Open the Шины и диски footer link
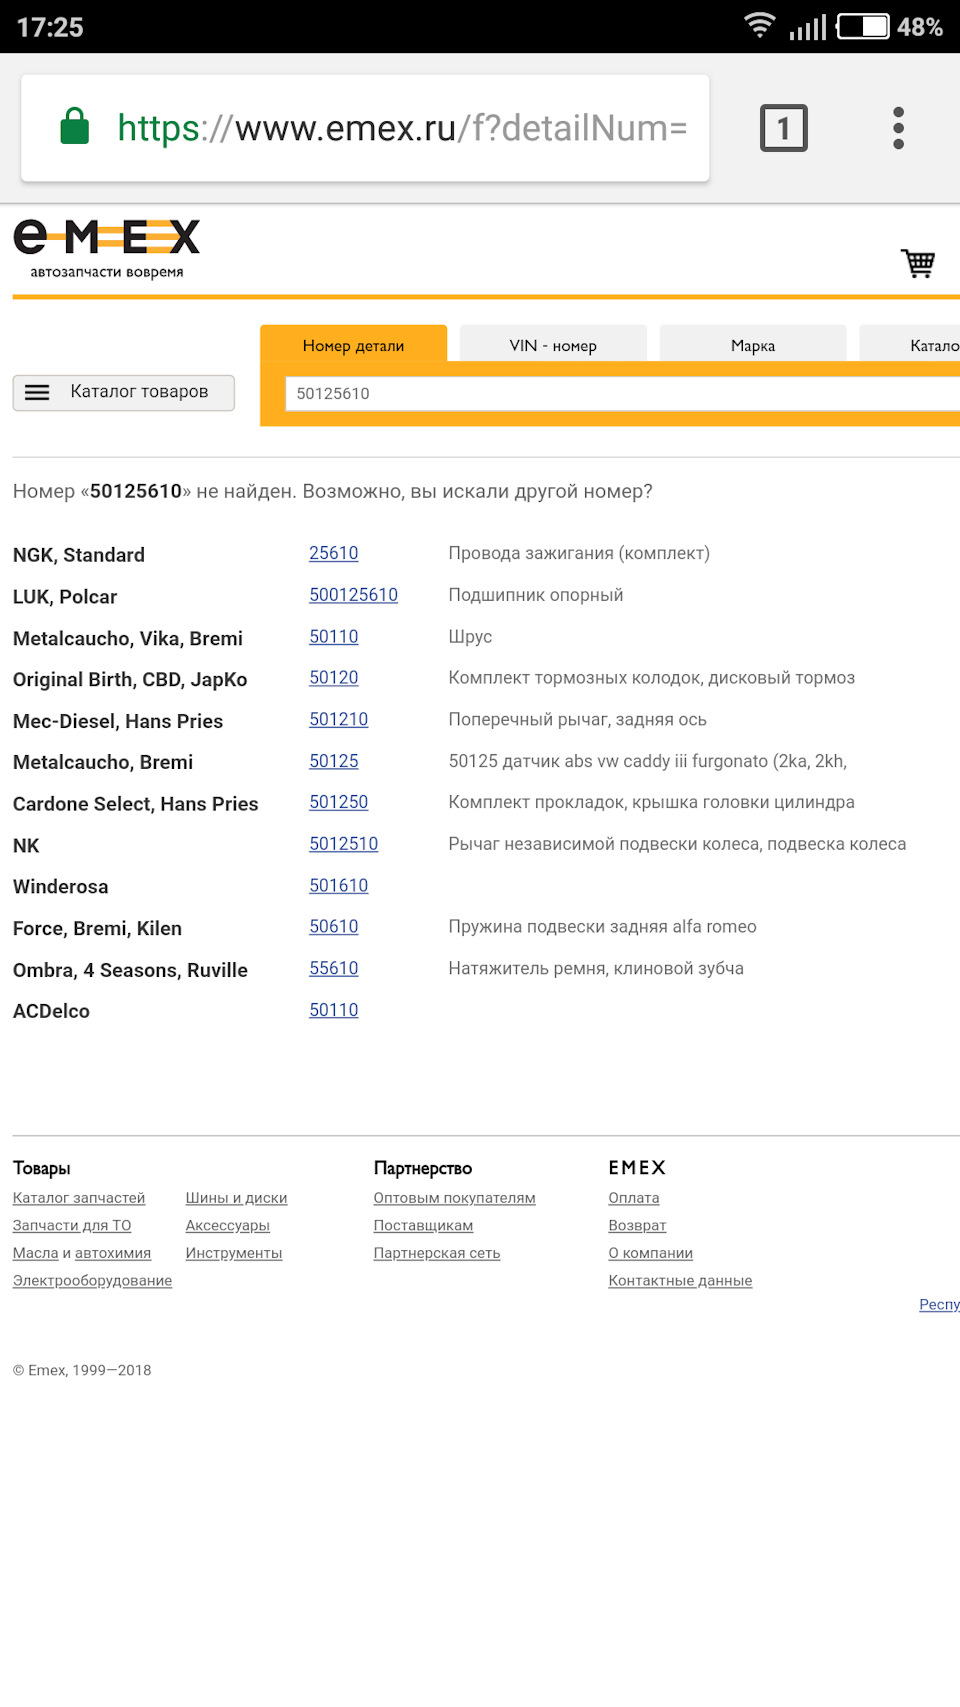This screenshot has height=1707, width=960. (236, 1198)
